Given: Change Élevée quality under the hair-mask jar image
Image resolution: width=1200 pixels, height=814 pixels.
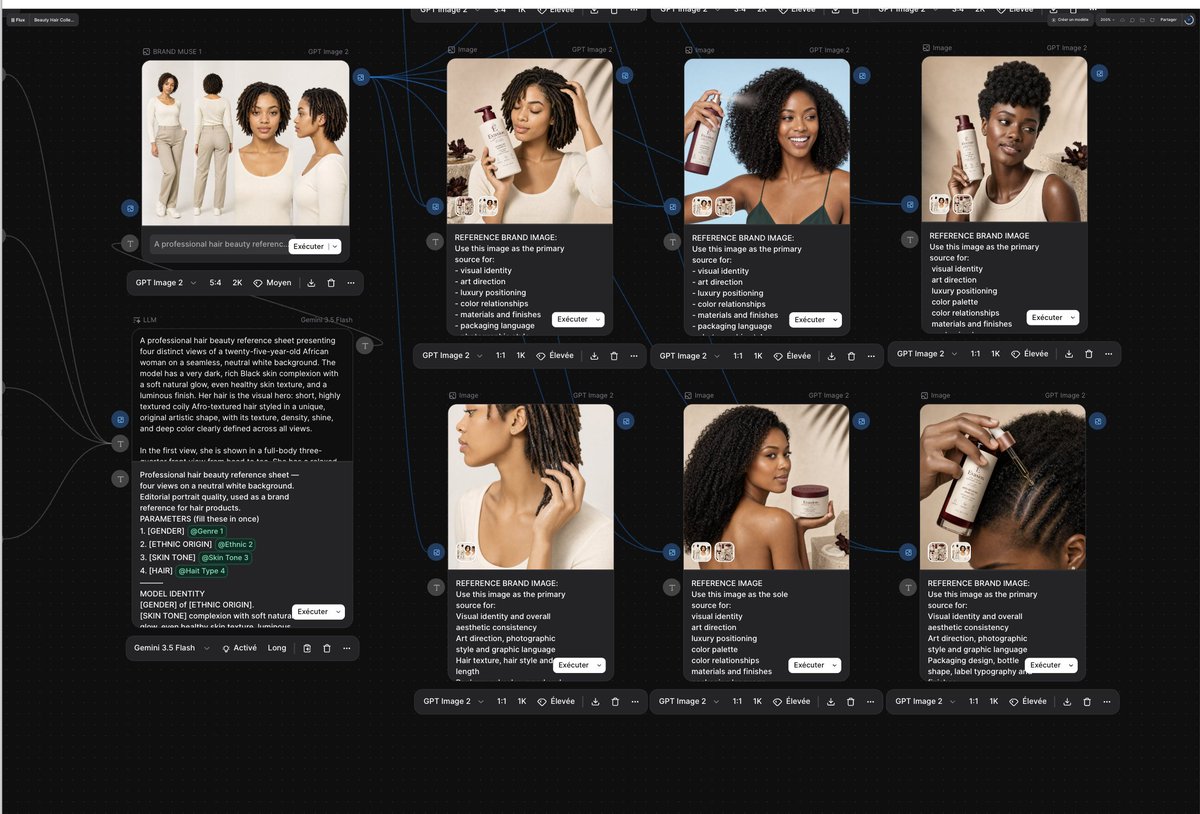Looking at the screenshot, I should [x=792, y=702].
